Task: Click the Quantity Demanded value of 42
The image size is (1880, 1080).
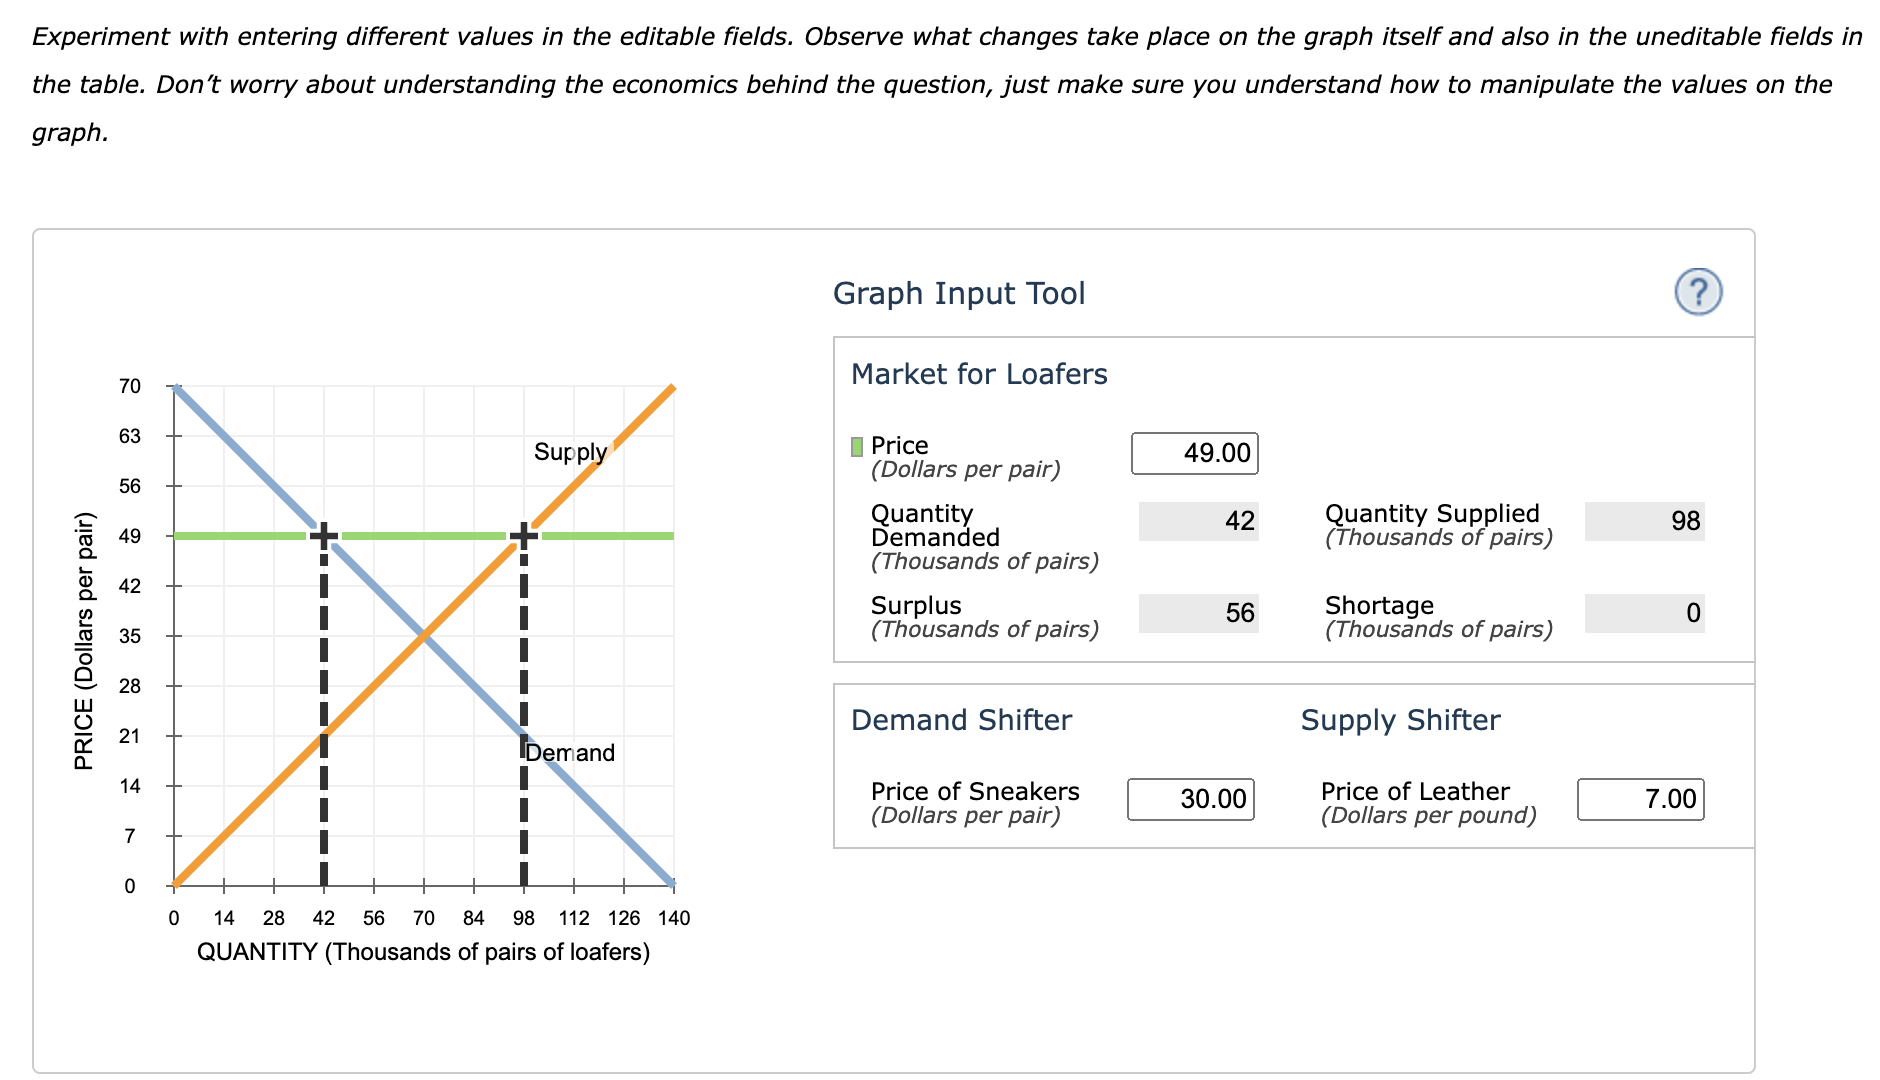Action: click(1197, 521)
